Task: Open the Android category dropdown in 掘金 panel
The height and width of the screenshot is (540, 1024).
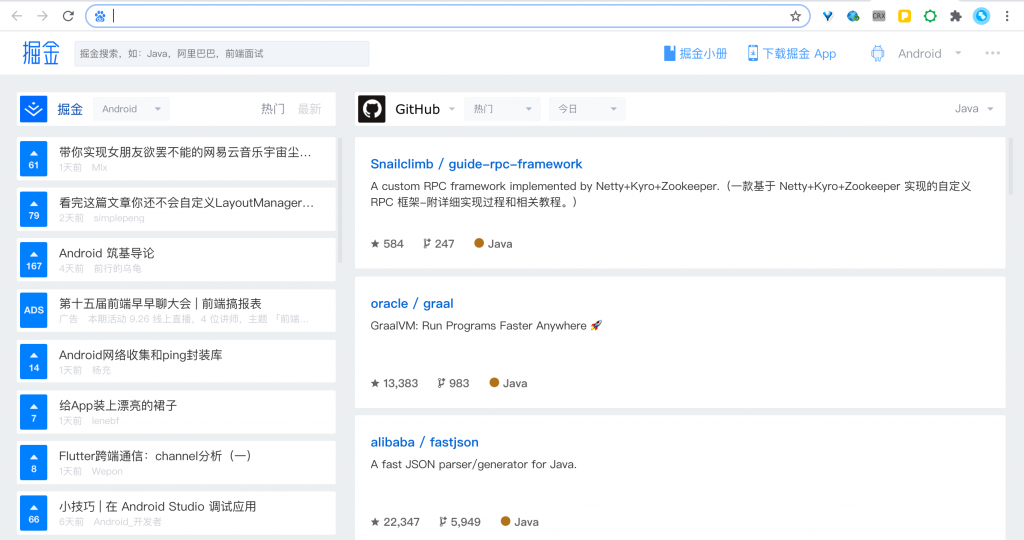Action: point(131,109)
